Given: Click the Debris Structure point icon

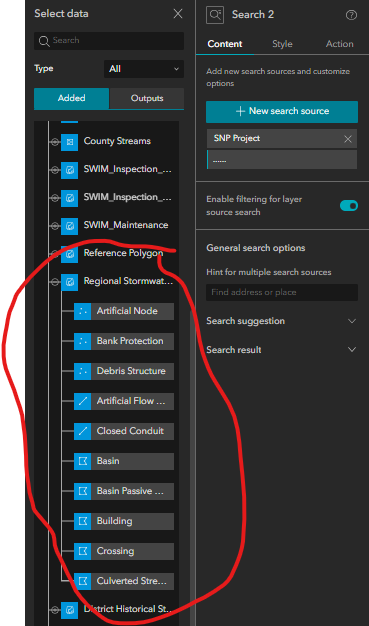Looking at the screenshot, I should point(83,371).
